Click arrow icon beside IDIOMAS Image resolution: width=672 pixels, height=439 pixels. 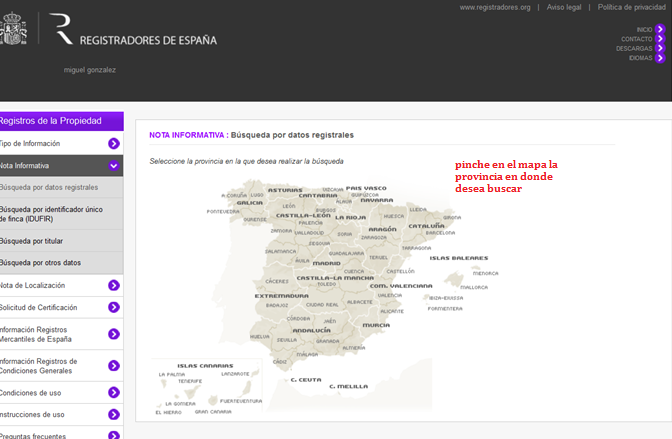[x=660, y=58]
